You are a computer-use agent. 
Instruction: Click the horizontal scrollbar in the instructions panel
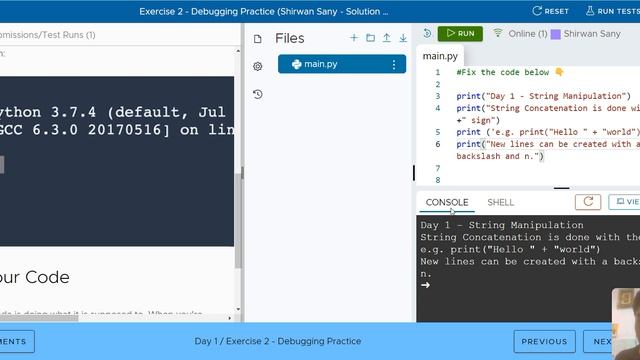39,318
